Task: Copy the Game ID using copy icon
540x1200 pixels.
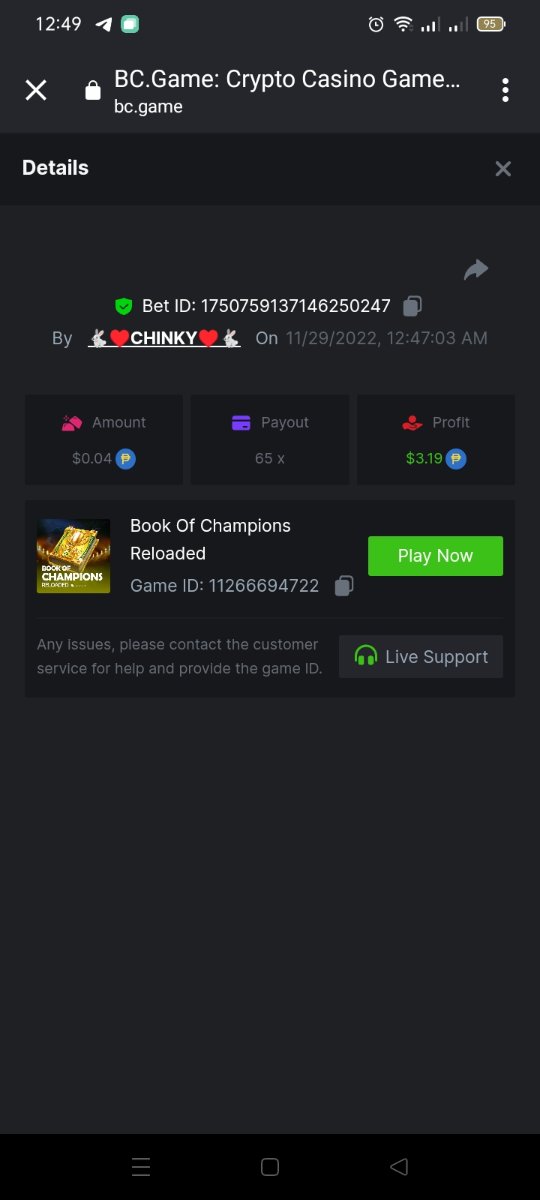Action: [x=344, y=586]
